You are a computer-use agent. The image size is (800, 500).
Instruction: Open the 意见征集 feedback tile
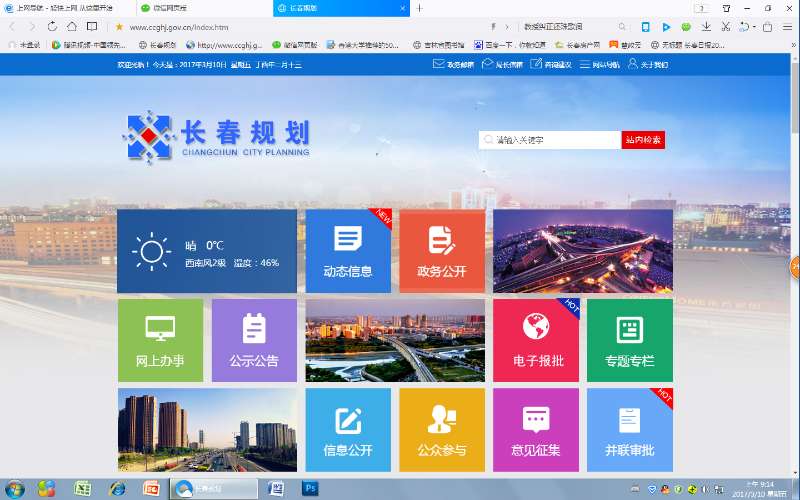pos(535,430)
